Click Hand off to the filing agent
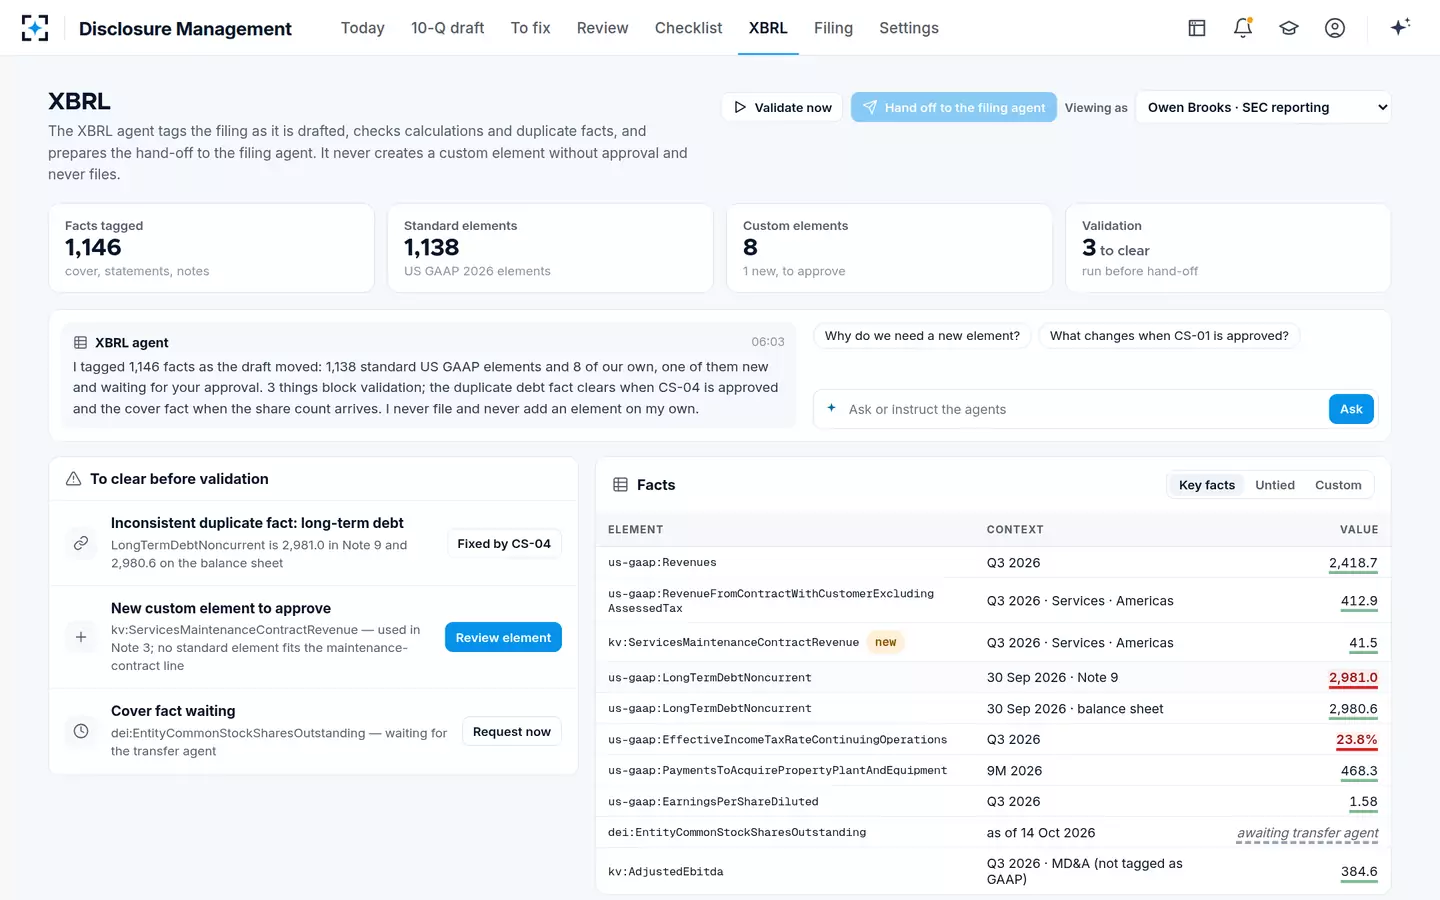 [954, 107]
